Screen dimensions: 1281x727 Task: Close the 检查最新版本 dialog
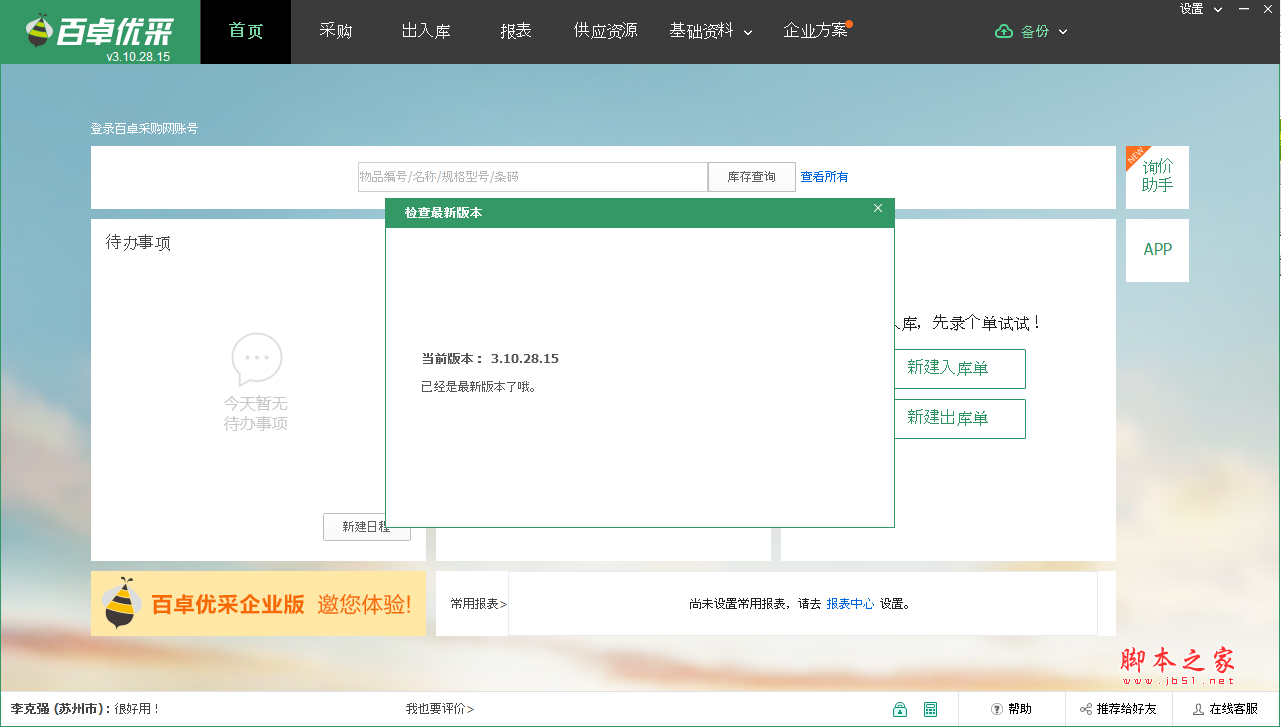[x=878, y=208]
